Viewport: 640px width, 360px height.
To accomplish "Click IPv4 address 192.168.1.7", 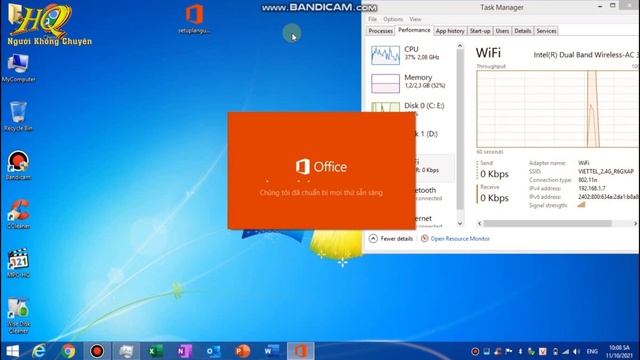I will click(x=592, y=189).
